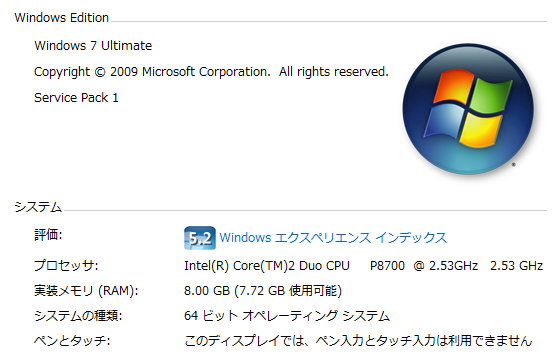Image resolution: width=556 pixels, height=364 pixels.
Task: Click the registered trademark mark beside the logo
Action: pyautogui.click(x=513, y=164)
